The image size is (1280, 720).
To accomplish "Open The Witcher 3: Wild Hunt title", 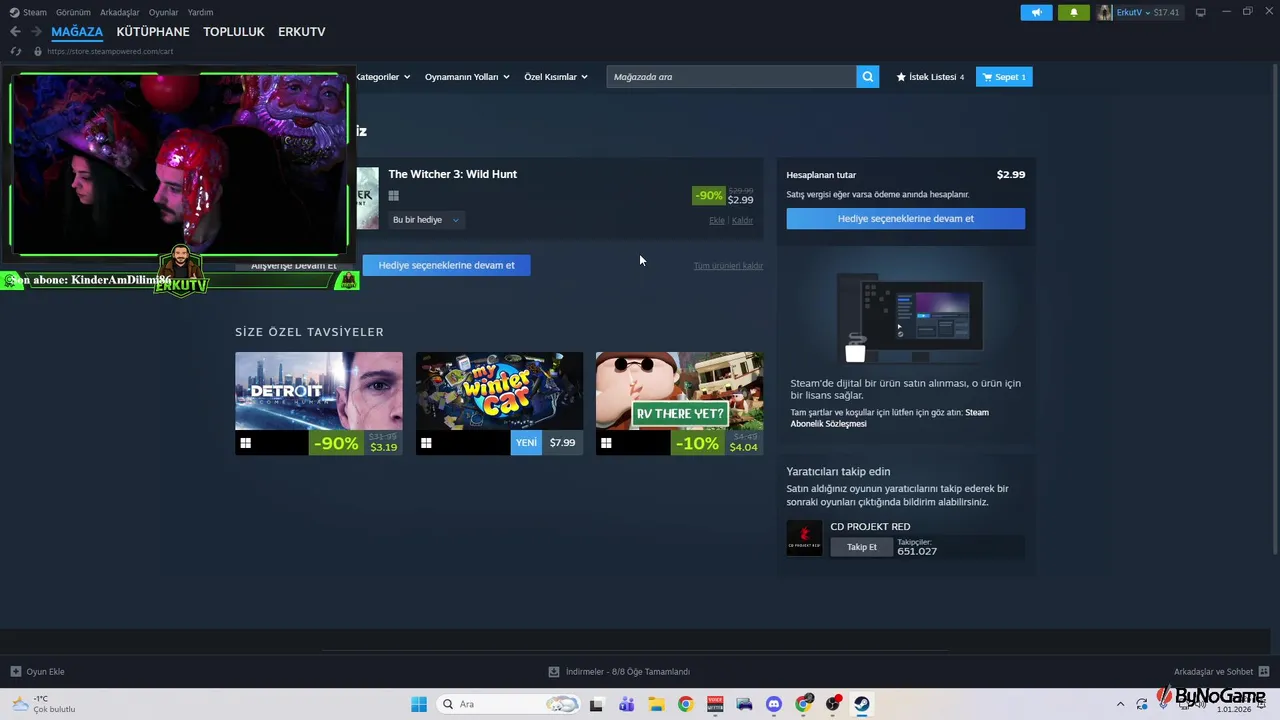I will point(452,174).
